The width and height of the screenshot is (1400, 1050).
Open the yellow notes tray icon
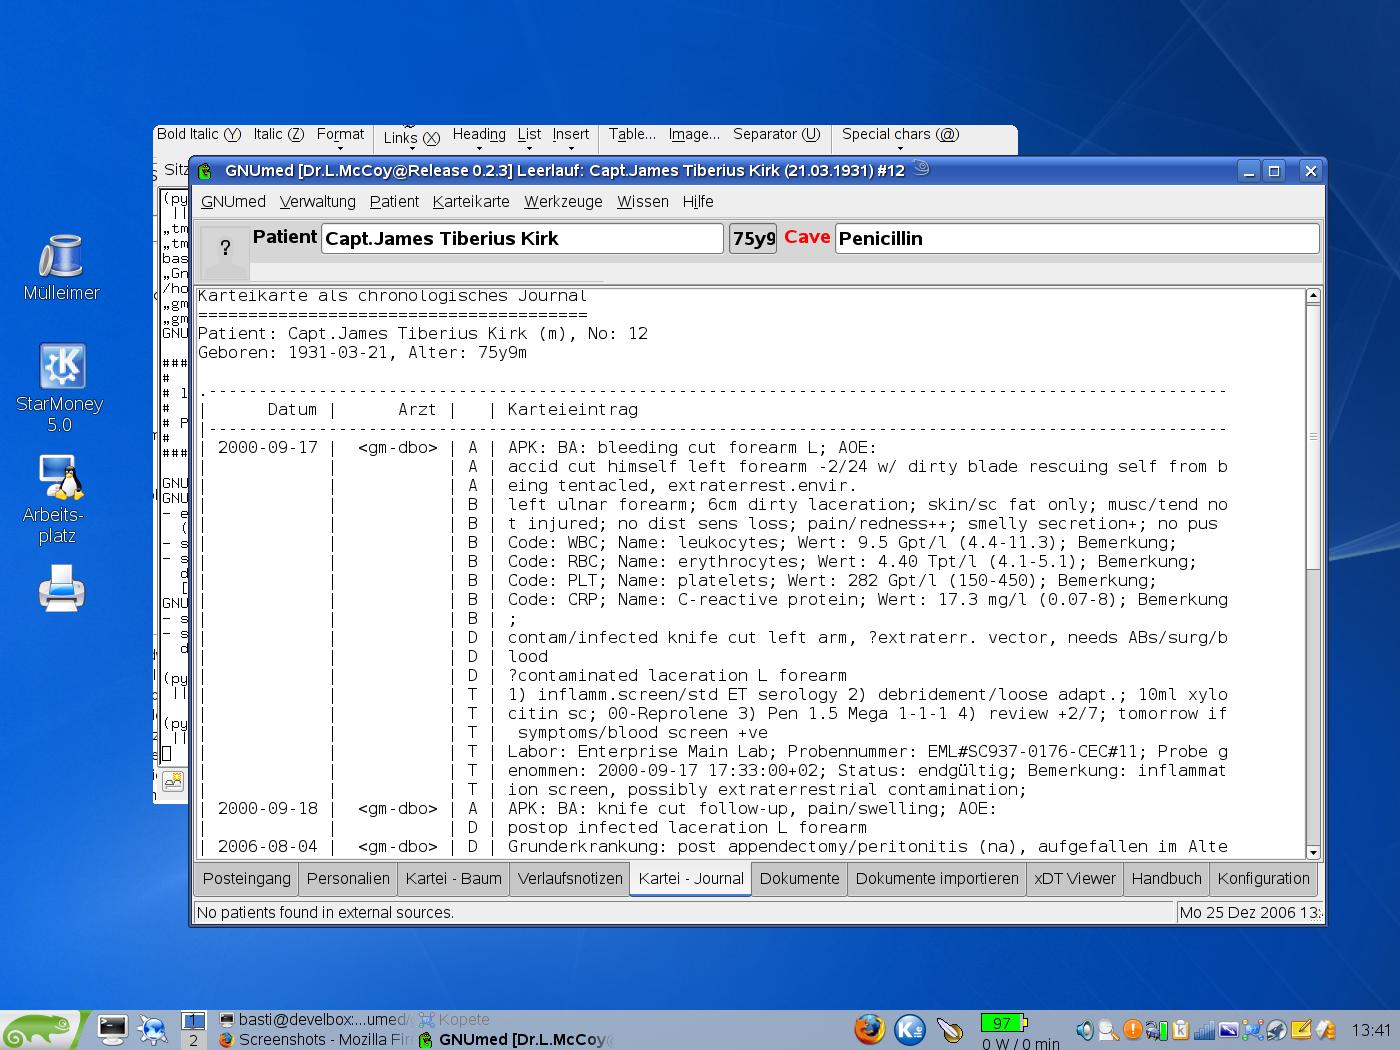(1301, 1029)
